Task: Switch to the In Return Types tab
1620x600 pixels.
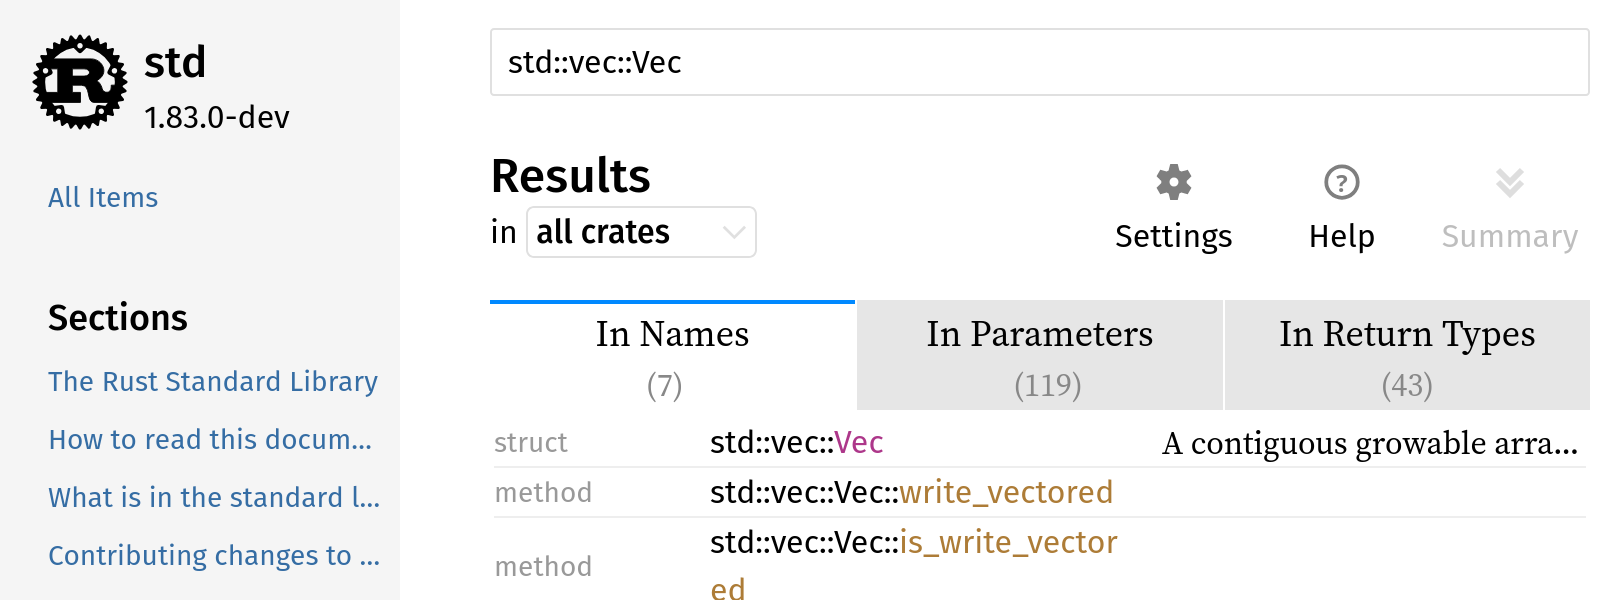Action: coord(1406,356)
